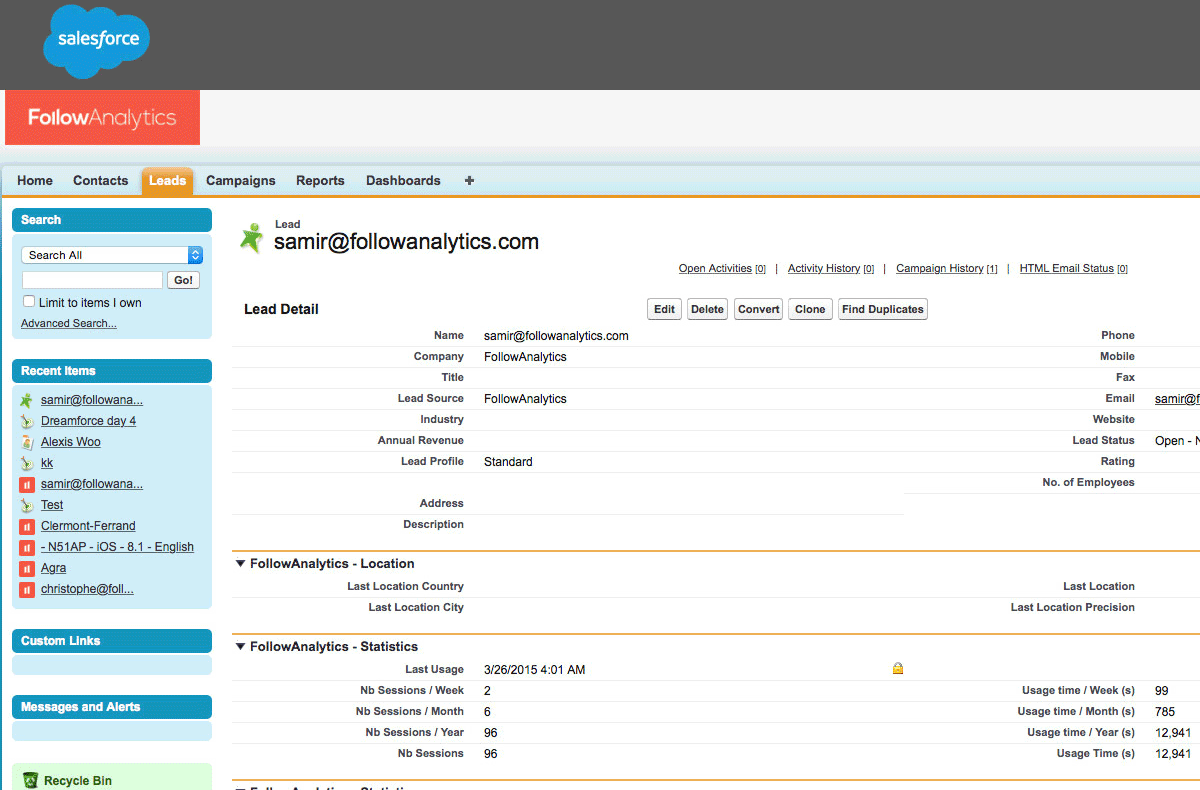Collapse the FollowAnalytics - Location section

point(240,564)
